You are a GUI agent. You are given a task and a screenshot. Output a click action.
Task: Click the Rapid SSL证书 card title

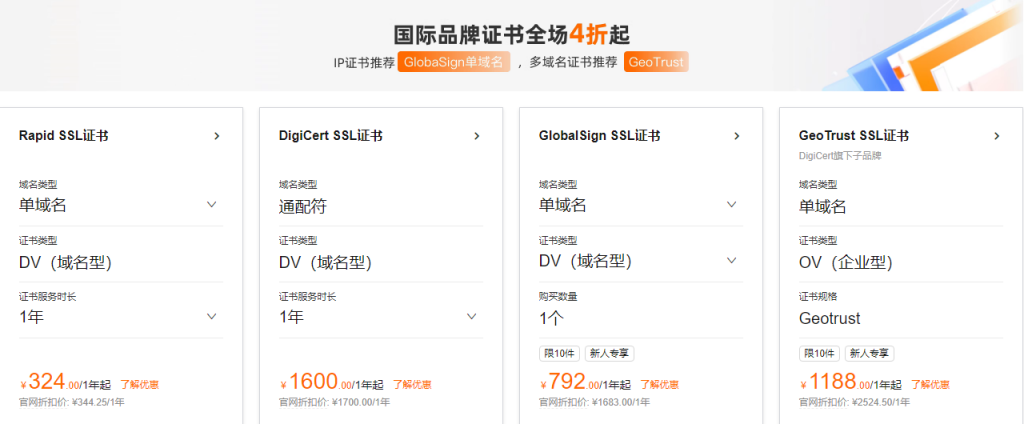[64, 136]
